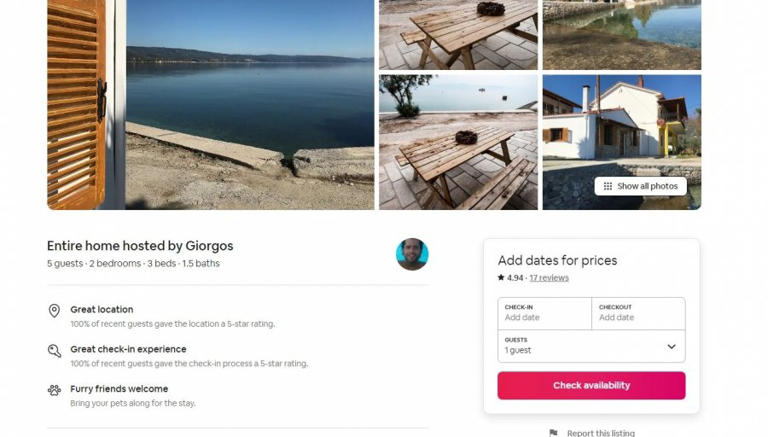
Task: Expand the guests chevron arrow
Action: 671,347
